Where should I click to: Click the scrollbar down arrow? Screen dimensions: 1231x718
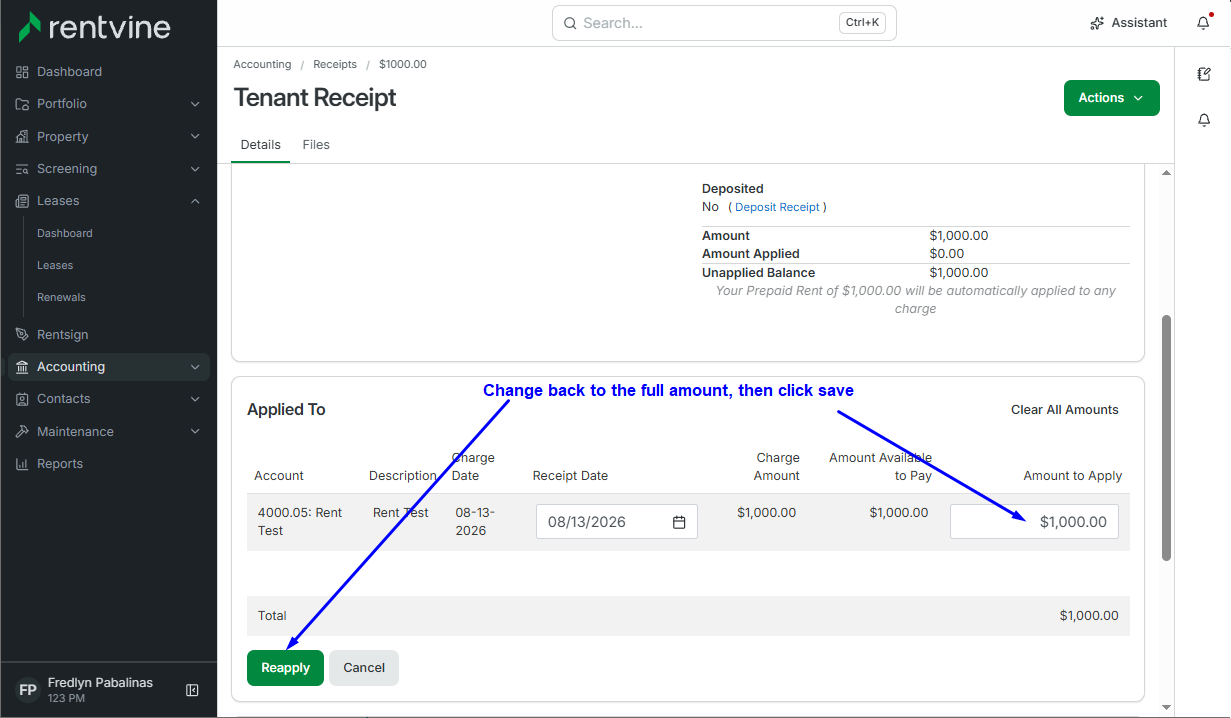(x=1166, y=707)
